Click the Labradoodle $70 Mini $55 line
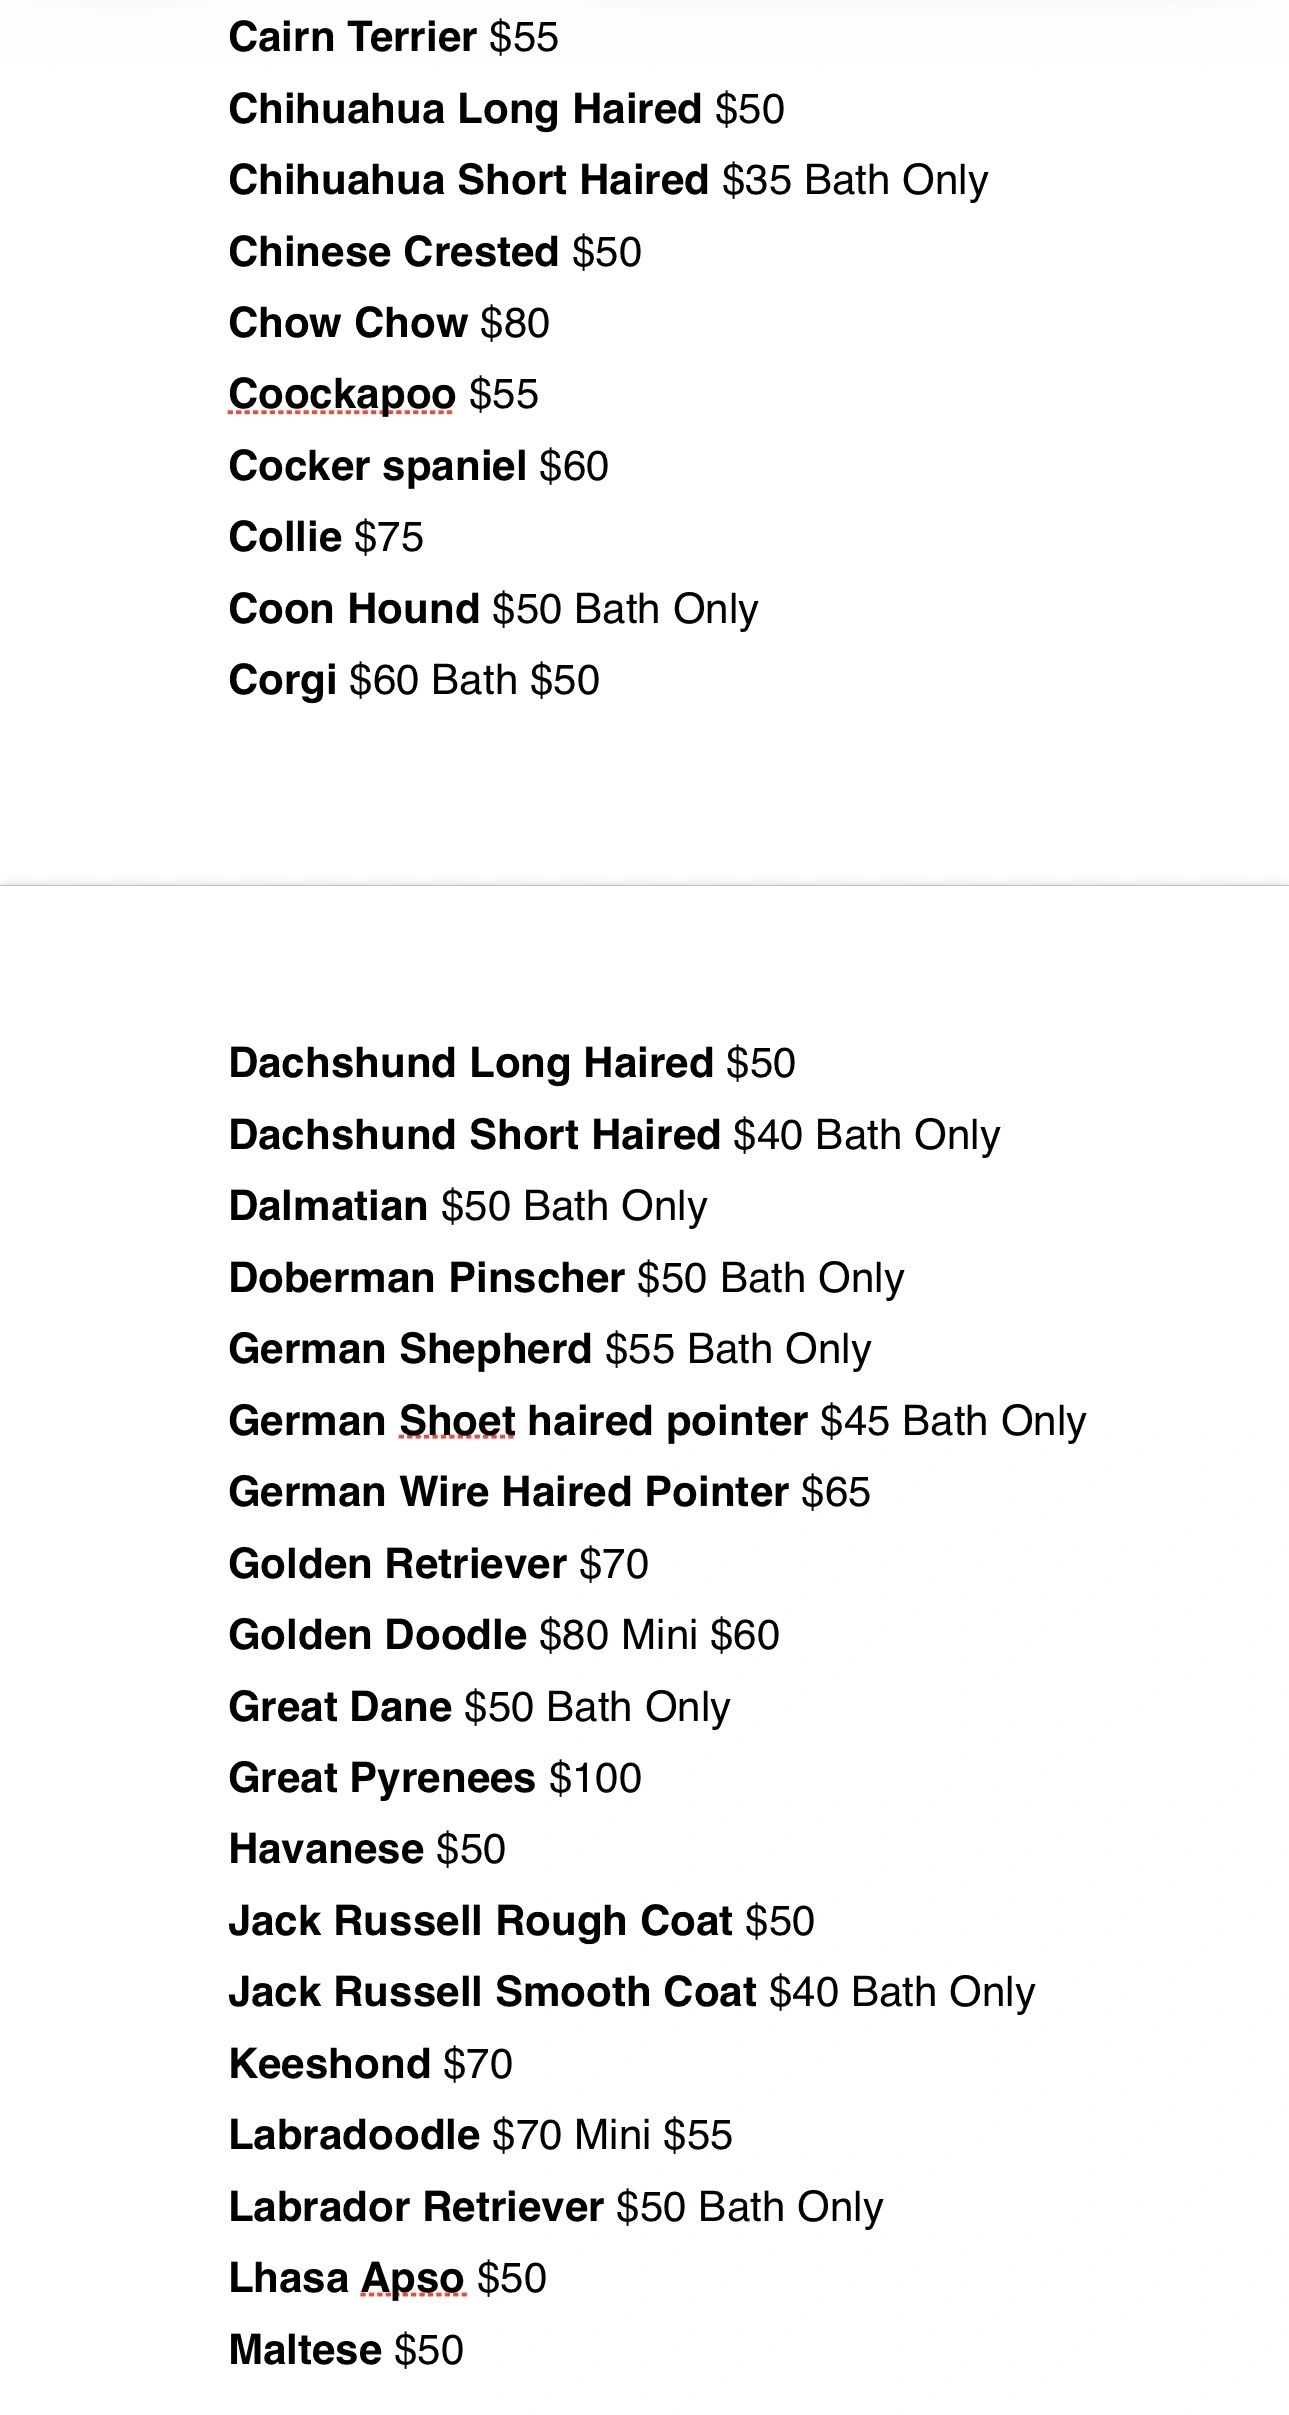This screenshot has width=1289, height=2415. tap(481, 2136)
